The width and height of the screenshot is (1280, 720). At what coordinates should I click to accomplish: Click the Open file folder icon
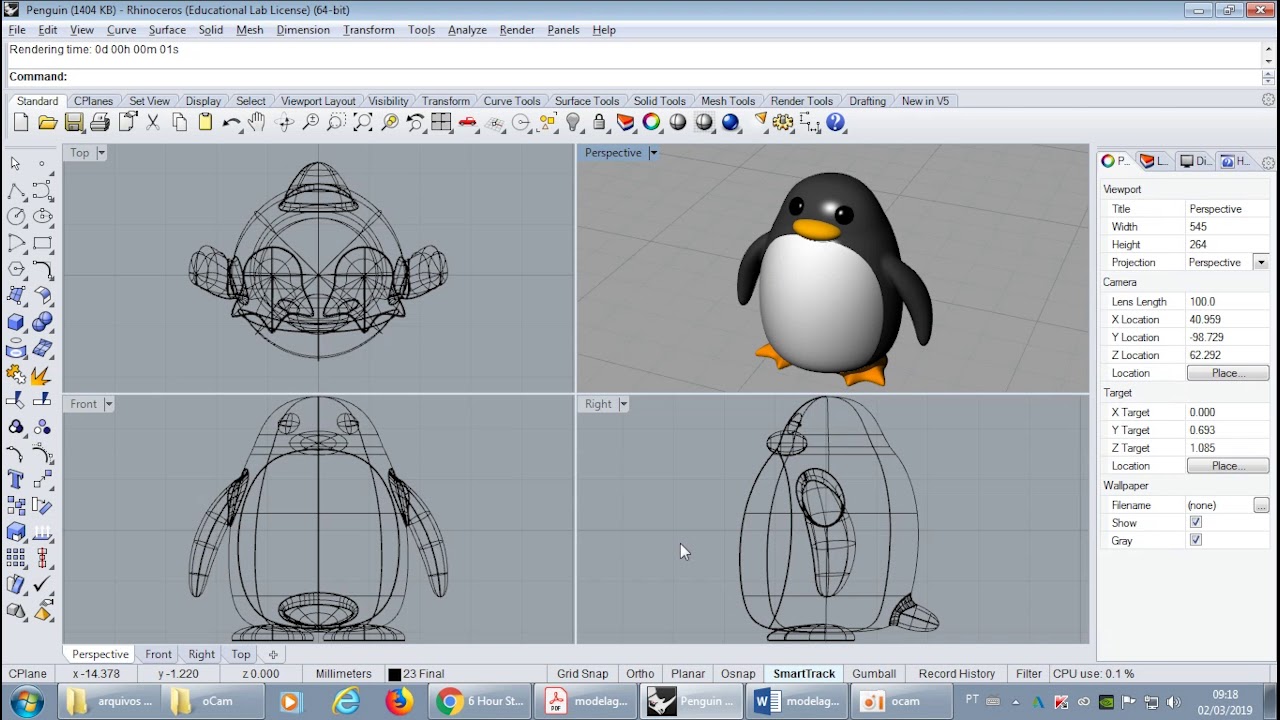(x=47, y=122)
